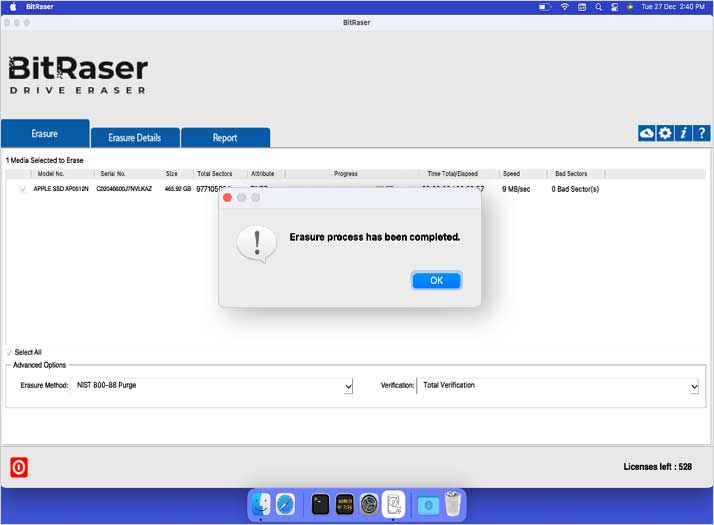Click the 0 Bad Sector(s) value
Image resolution: width=714 pixels, height=525 pixels.
tap(575, 189)
